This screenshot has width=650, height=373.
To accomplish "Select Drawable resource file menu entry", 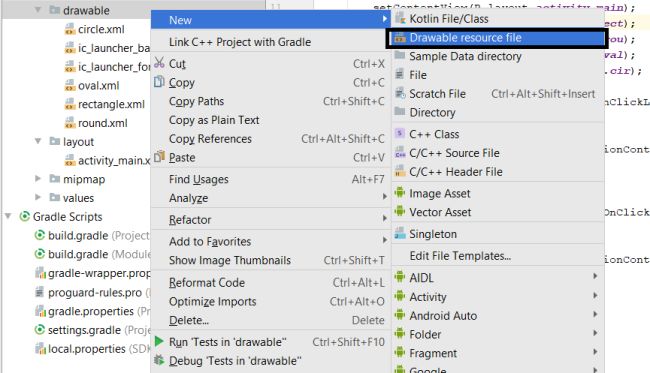I will [496, 38].
